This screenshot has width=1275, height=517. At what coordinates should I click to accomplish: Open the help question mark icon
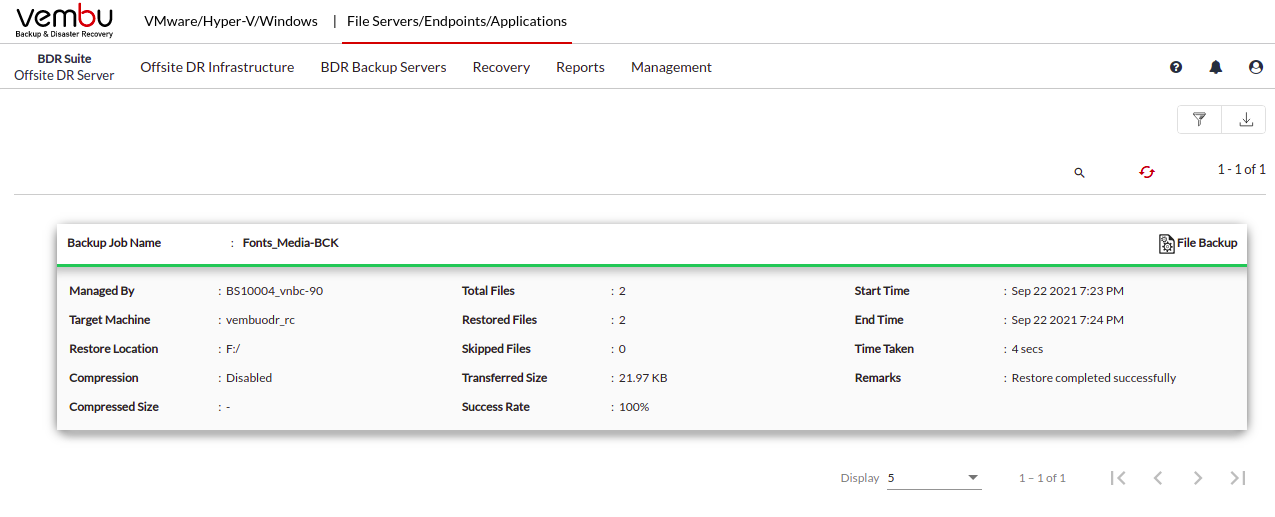click(1176, 67)
